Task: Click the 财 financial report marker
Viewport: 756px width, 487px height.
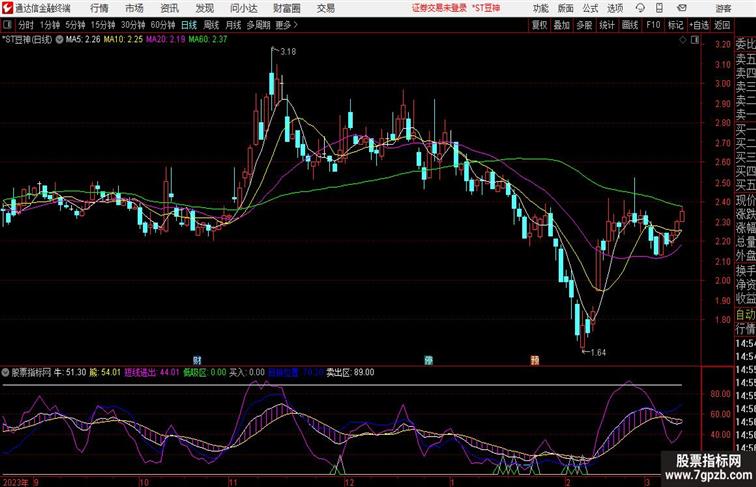Action: coord(197,360)
